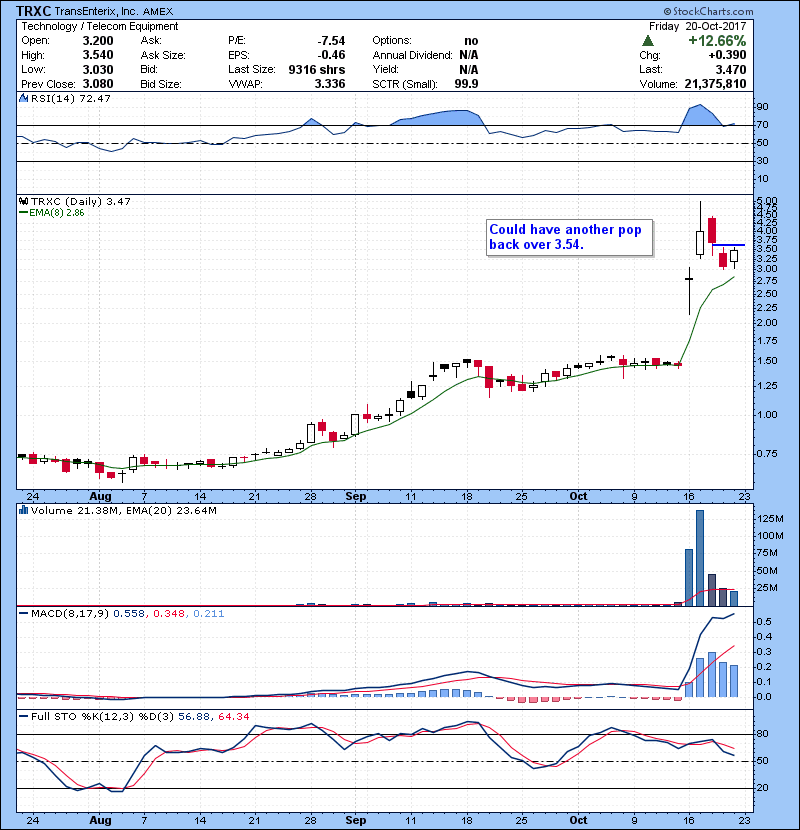Click the date Friday 20-Oct-2017
The width and height of the screenshot is (800, 830).
(x=697, y=26)
